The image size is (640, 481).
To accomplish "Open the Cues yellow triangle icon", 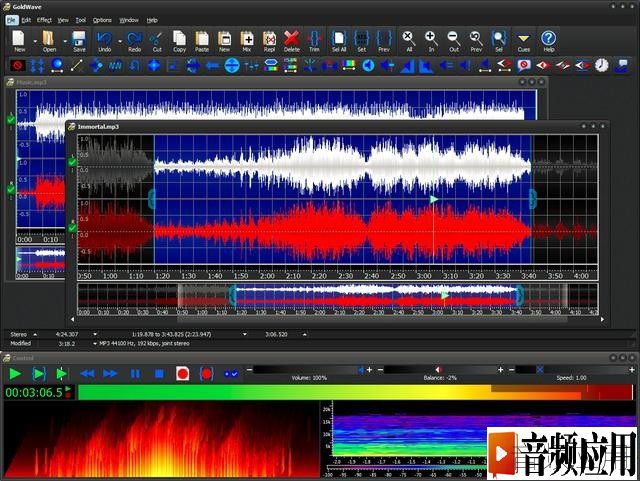I will 524,41.
